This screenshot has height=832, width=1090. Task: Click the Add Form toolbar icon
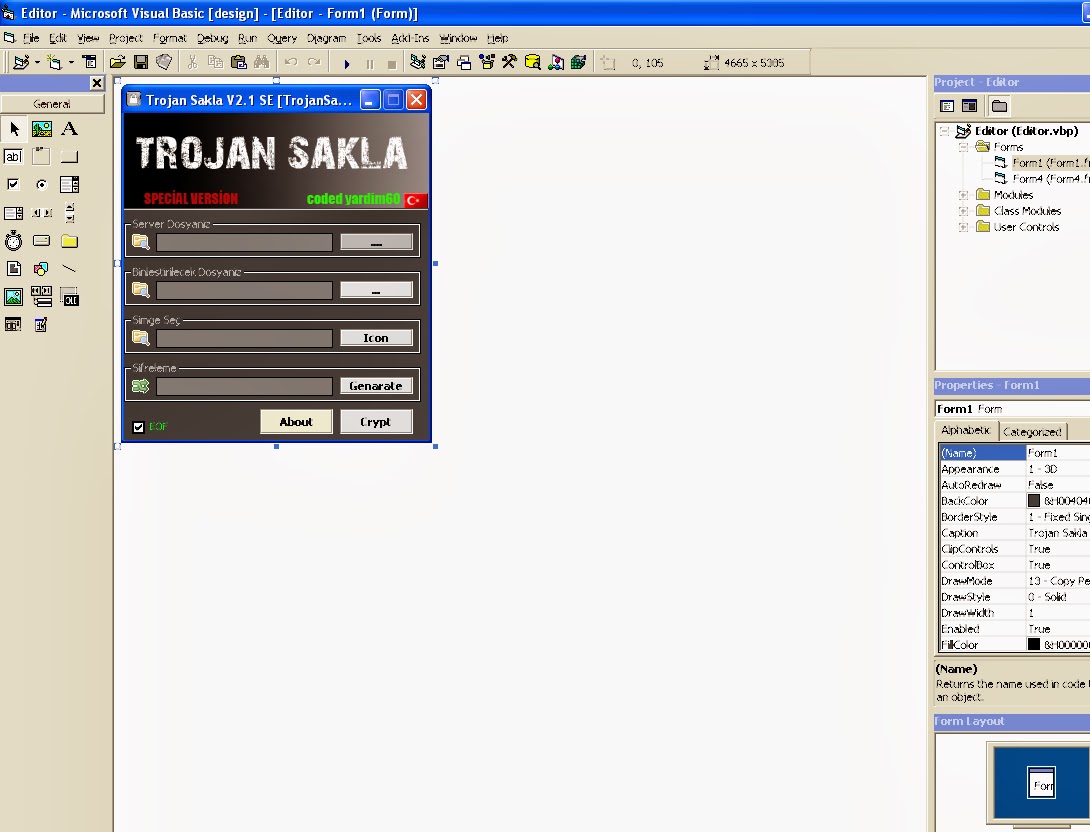coord(54,63)
